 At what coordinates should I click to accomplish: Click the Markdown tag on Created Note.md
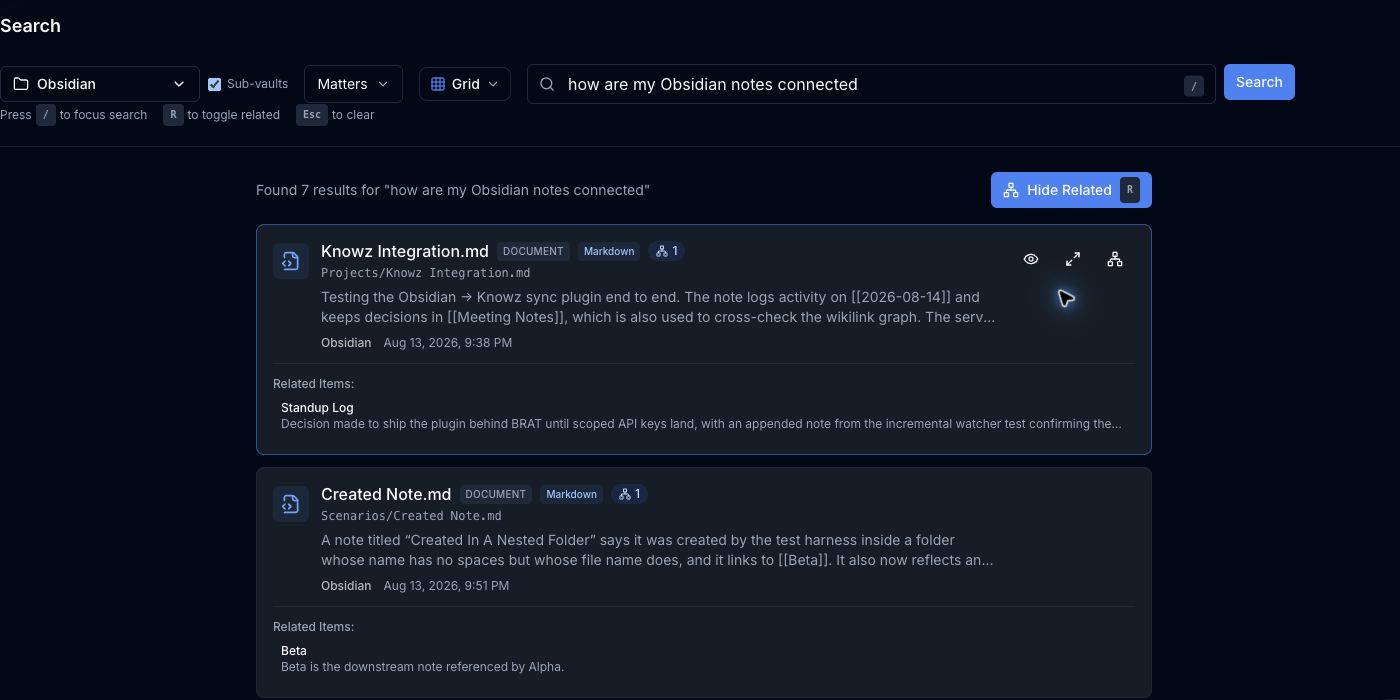tap(572, 494)
